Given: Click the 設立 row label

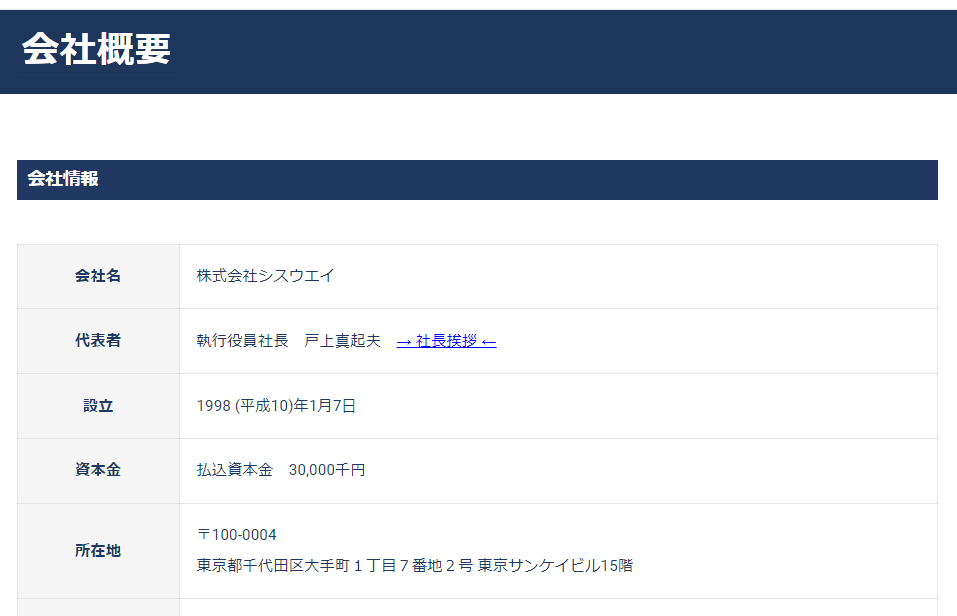Looking at the screenshot, I should point(98,406).
